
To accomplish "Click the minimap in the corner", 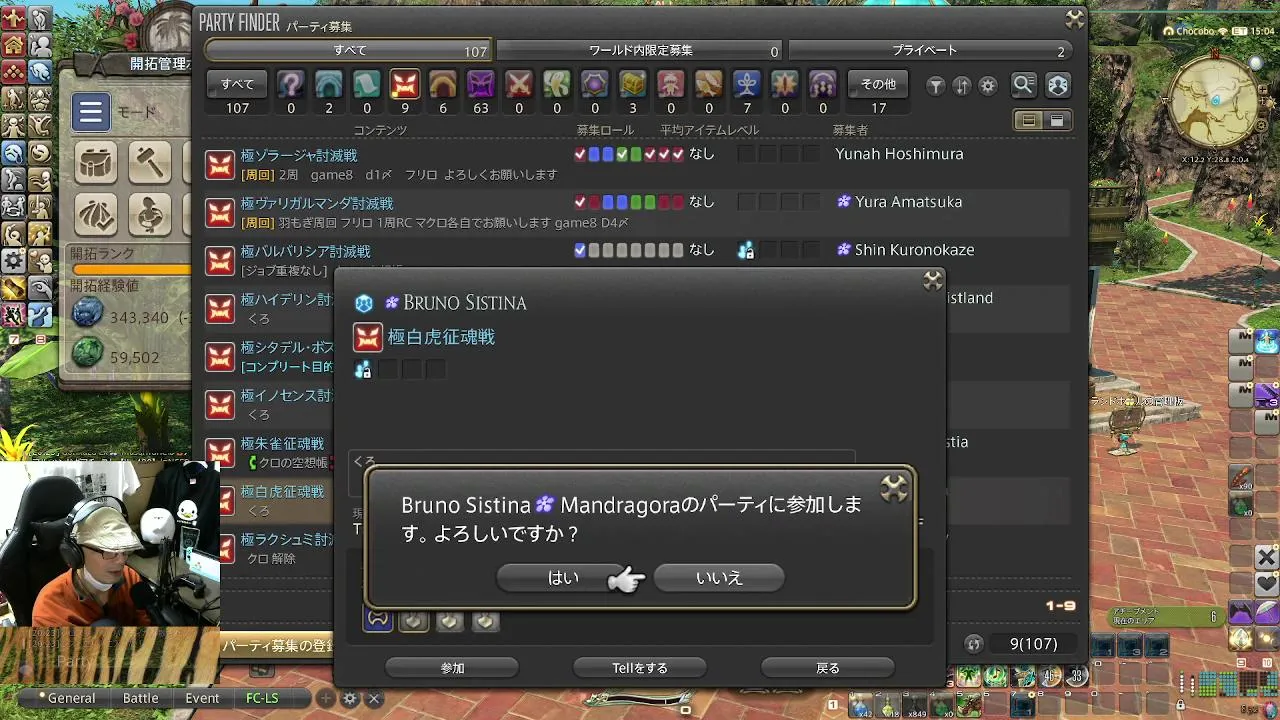I will pos(1216,102).
